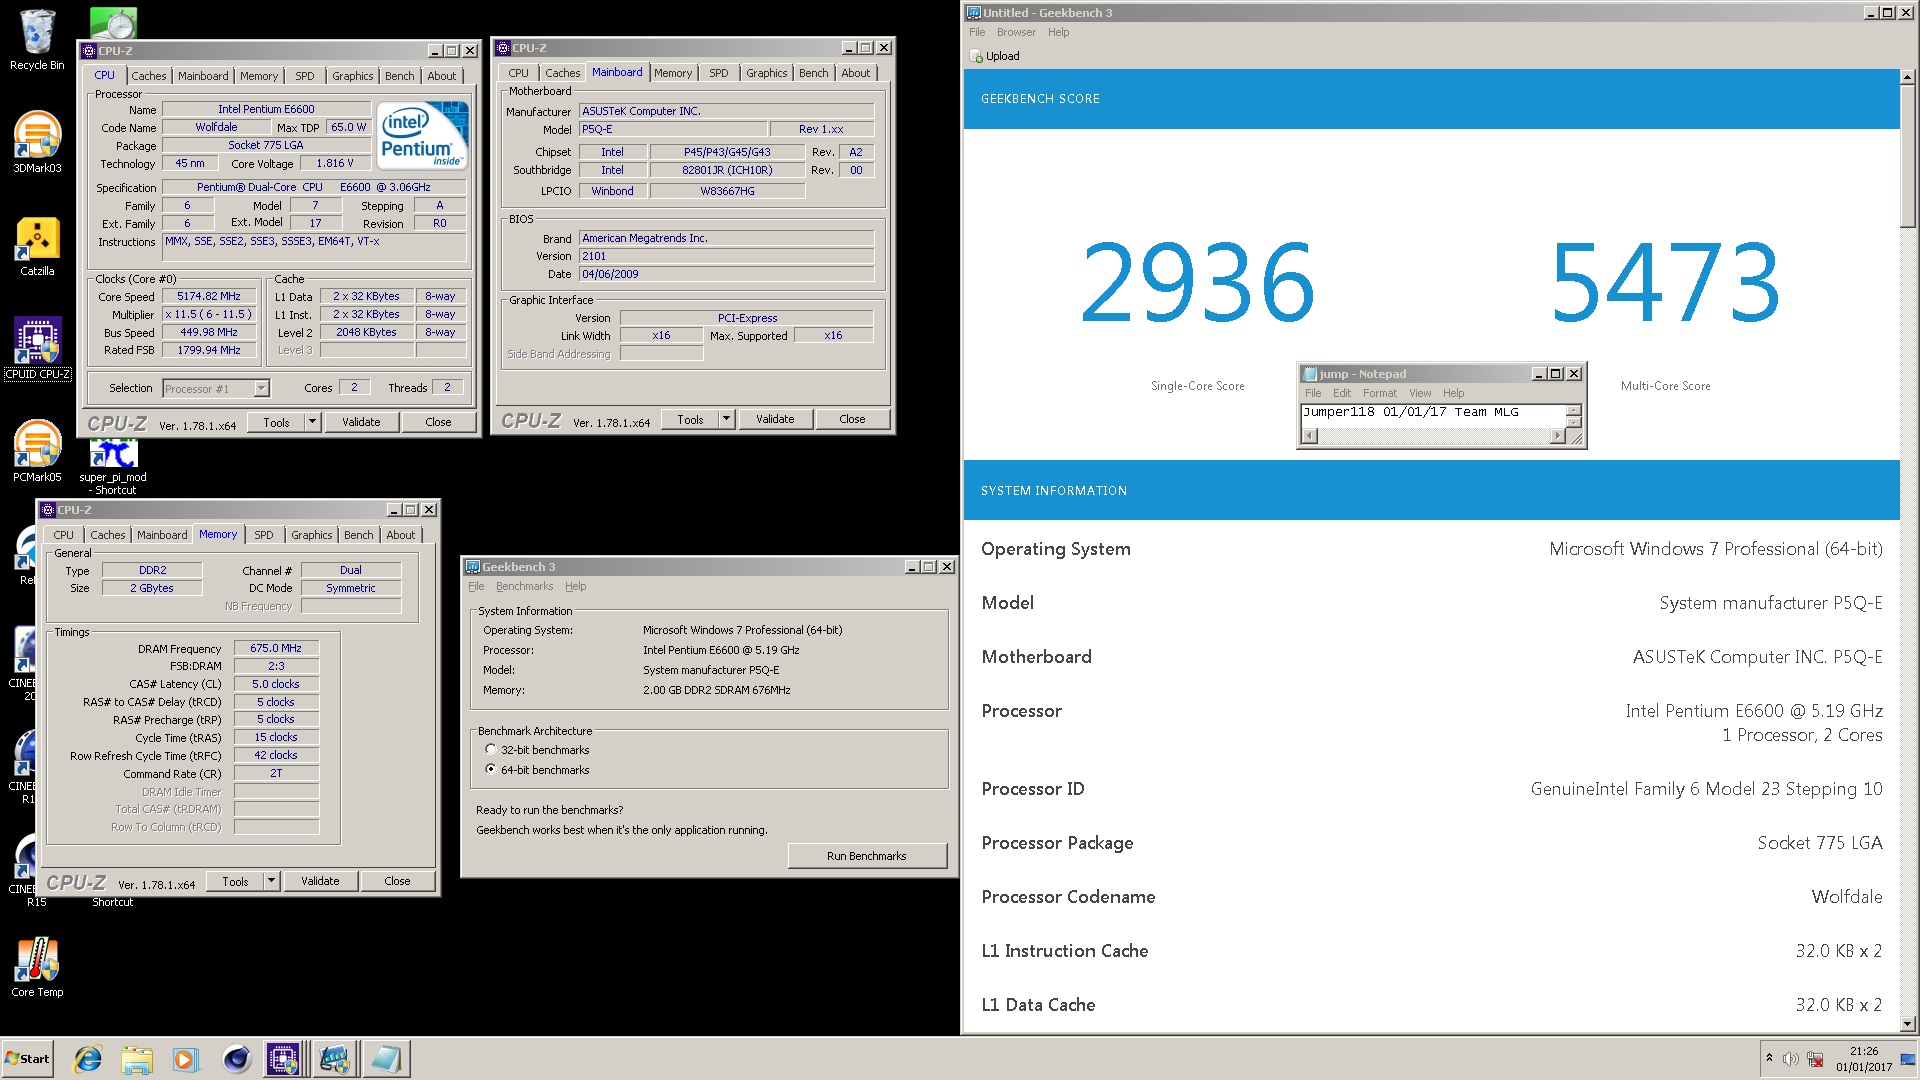This screenshot has width=1920, height=1080.
Task: Click the single-core score 2936
Action: pyautogui.click(x=1197, y=282)
